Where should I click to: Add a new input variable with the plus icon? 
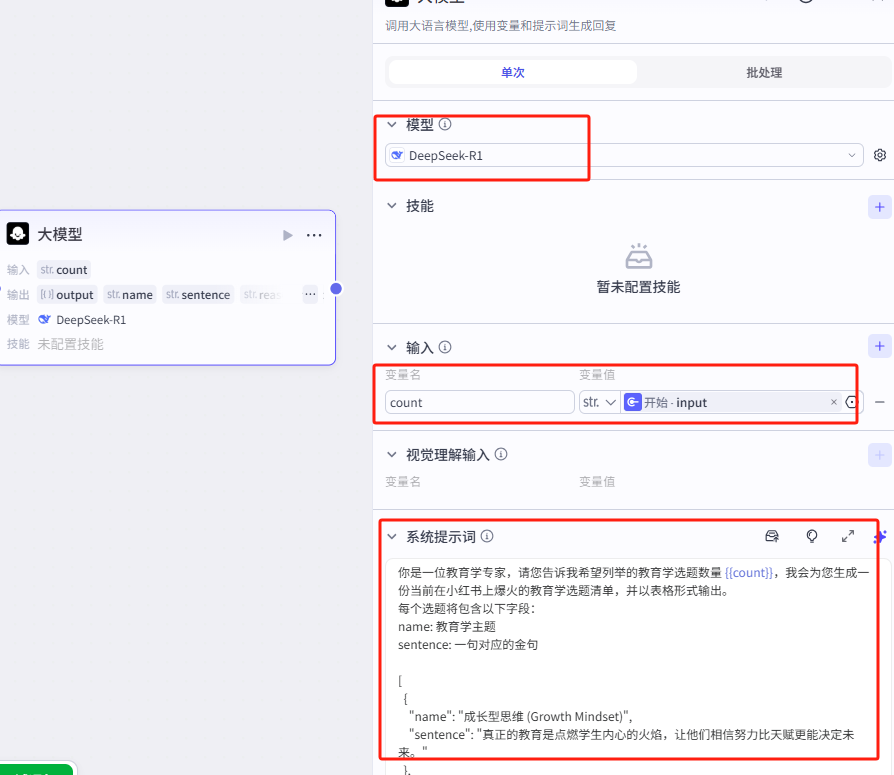pyautogui.click(x=879, y=345)
